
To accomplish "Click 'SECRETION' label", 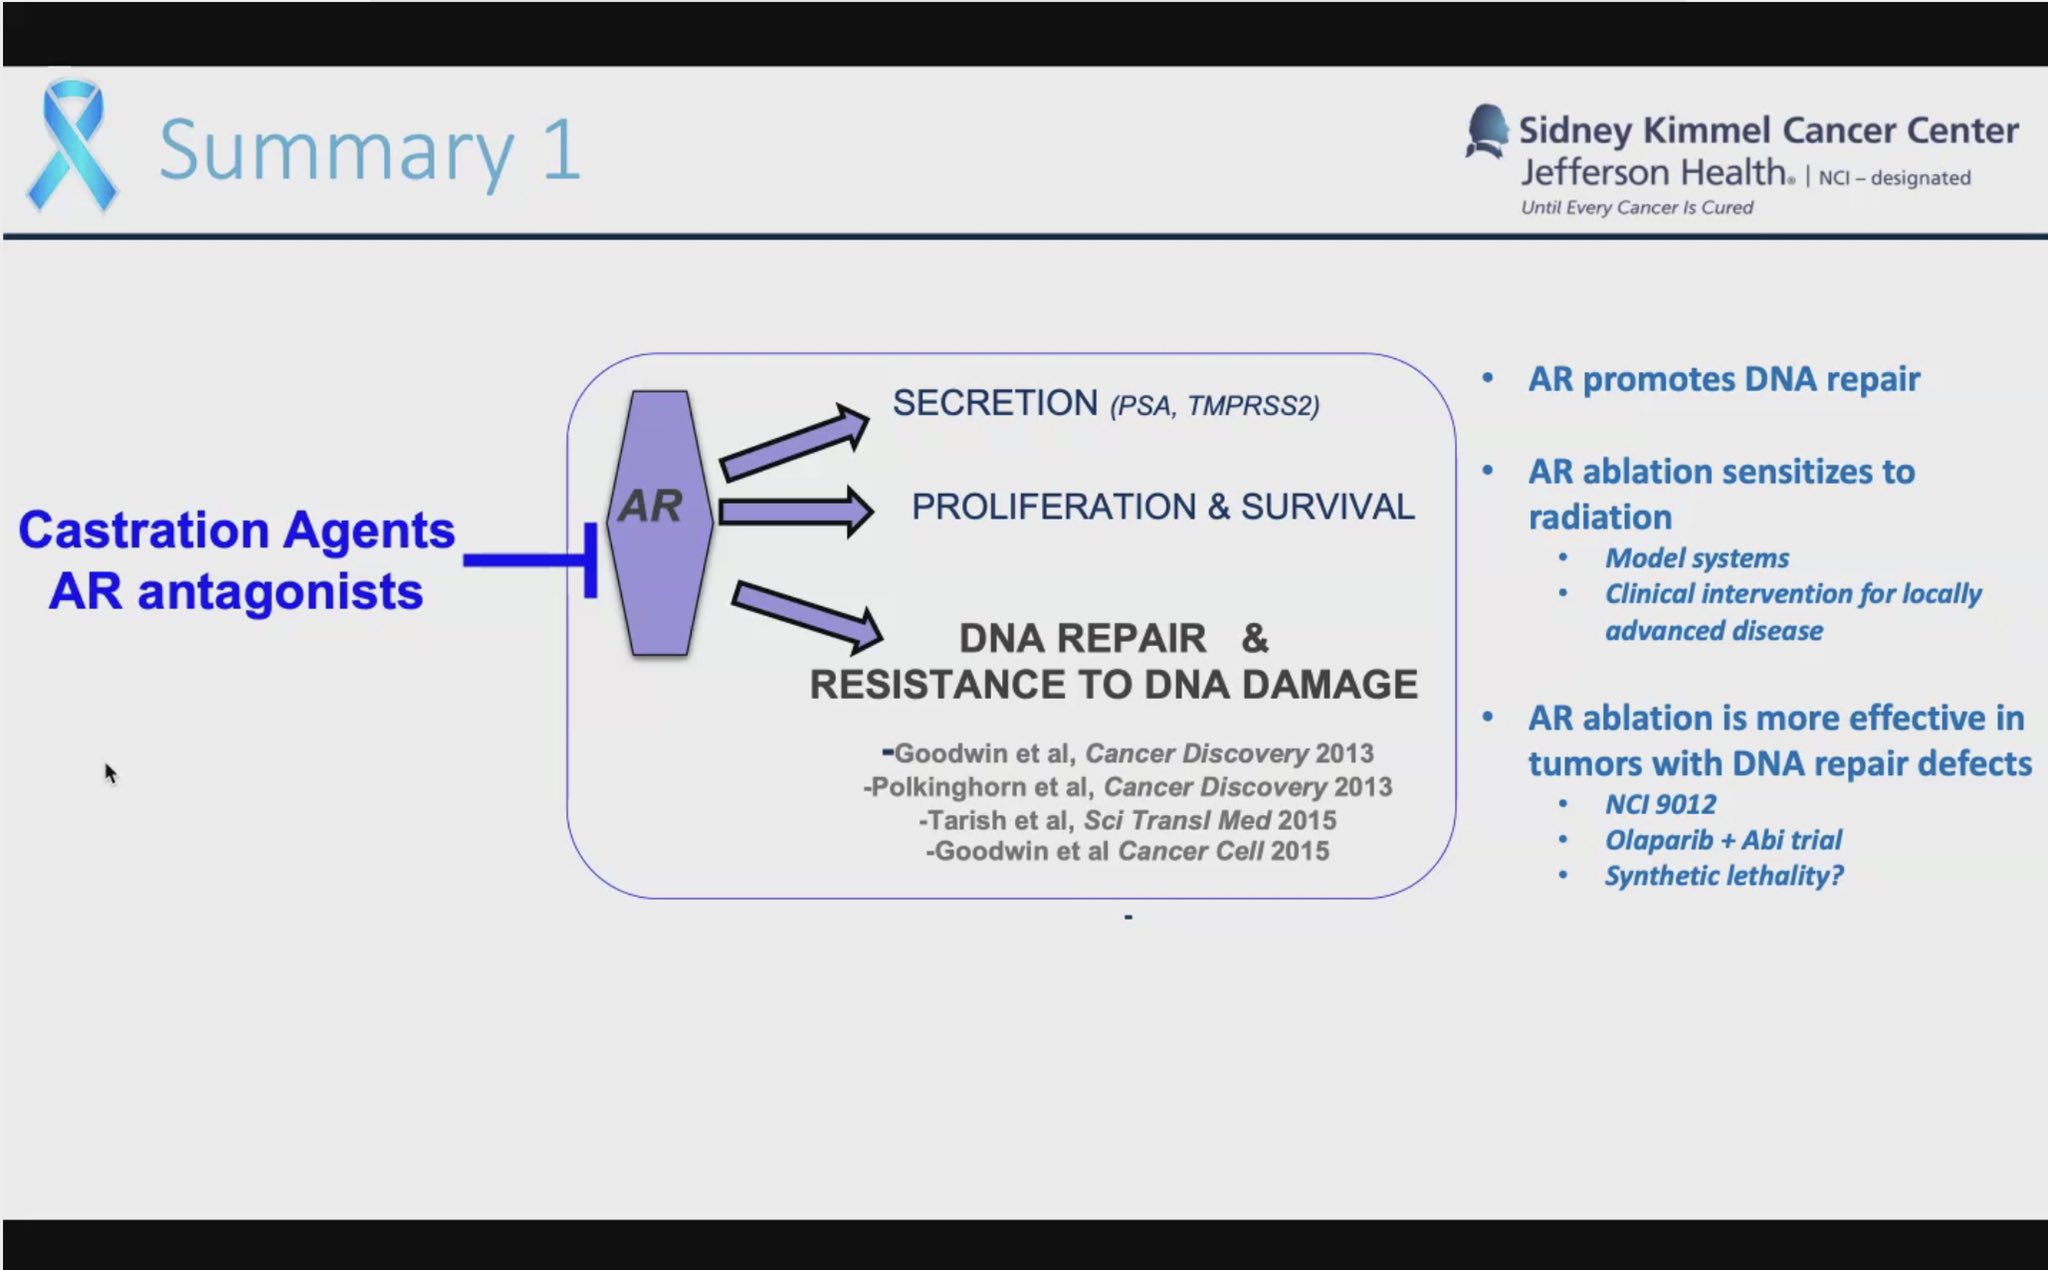I will [x=995, y=403].
